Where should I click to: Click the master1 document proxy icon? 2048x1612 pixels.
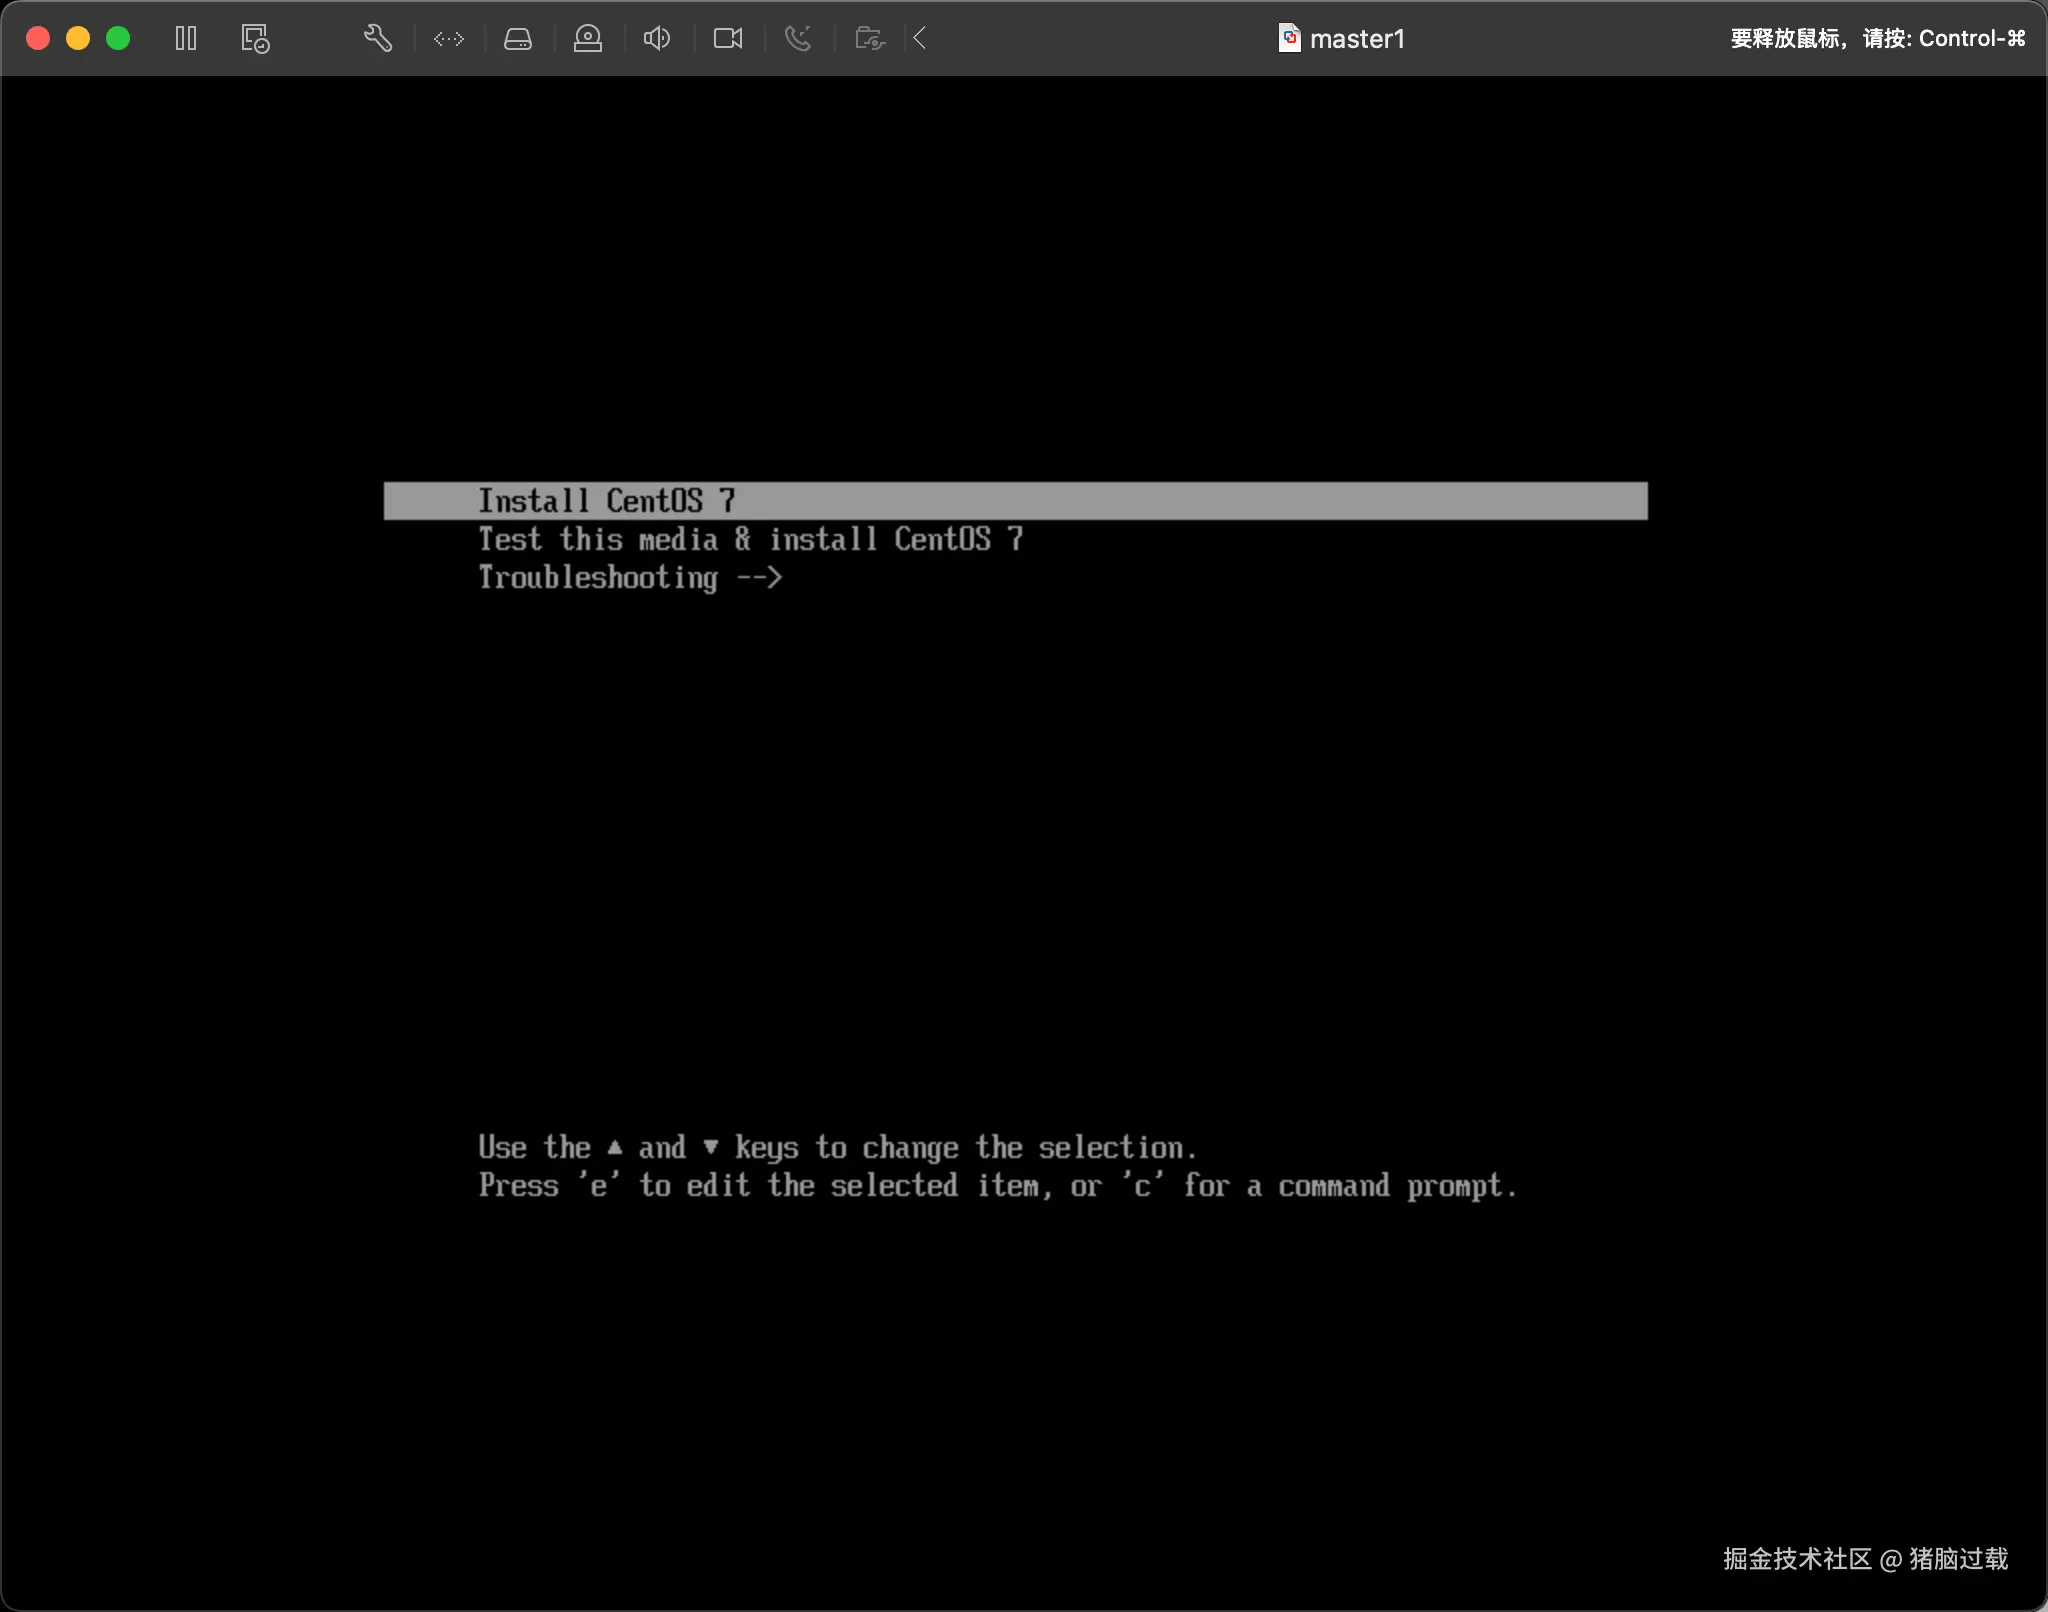(x=1289, y=39)
